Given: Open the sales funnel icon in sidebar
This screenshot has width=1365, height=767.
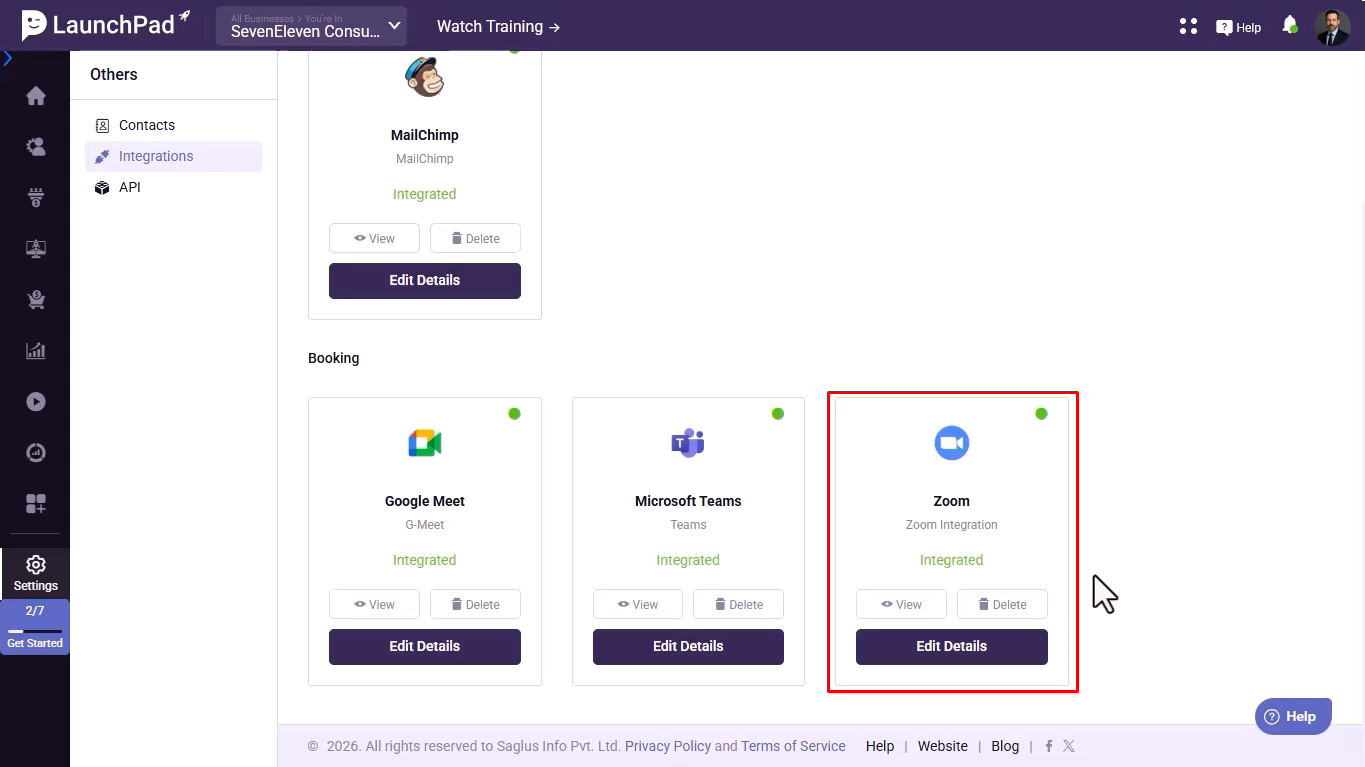Looking at the screenshot, I should pos(36,198).
